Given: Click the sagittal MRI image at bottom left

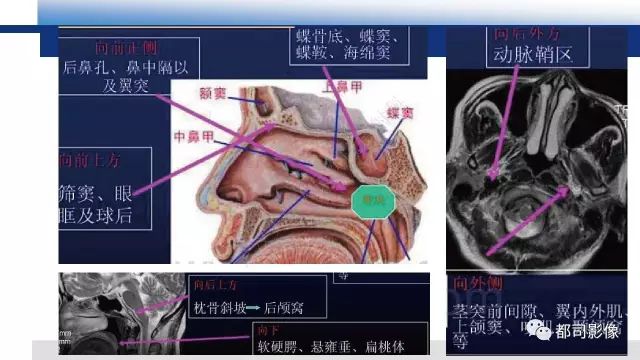Looking at the screenshot, I should (x=123, y=313).
